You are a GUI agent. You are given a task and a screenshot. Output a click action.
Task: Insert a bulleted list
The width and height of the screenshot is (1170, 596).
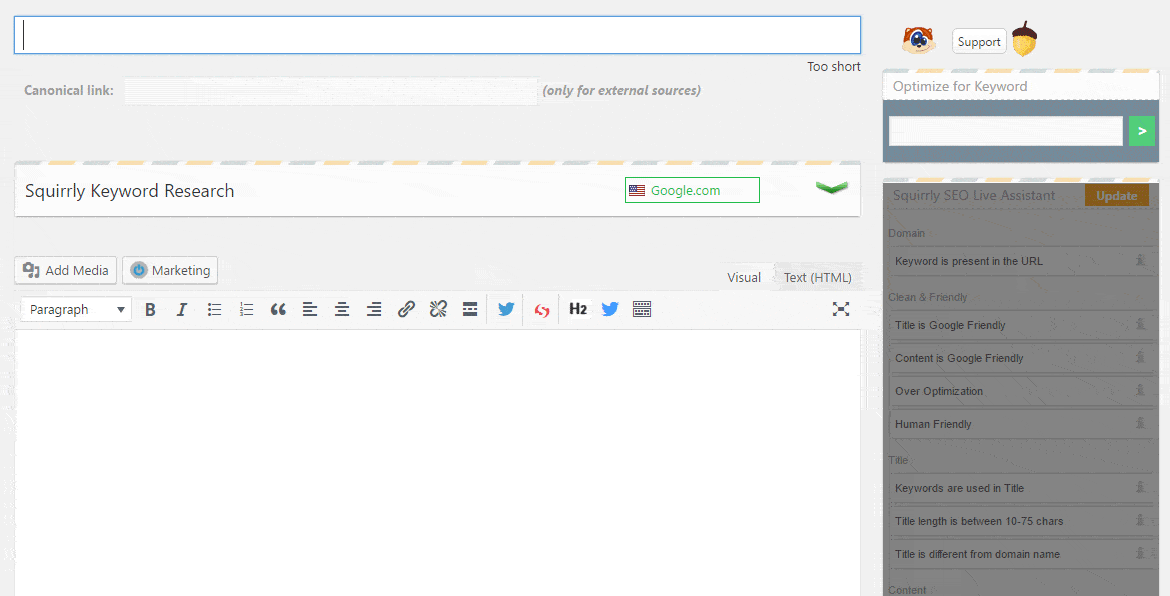pos(214,310)
